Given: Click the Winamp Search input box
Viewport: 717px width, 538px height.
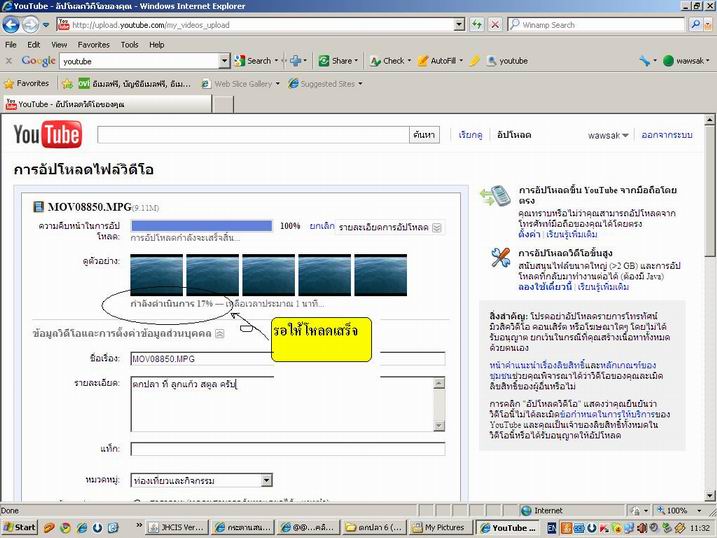Looking at the screenshot, I should click(596, 25).
